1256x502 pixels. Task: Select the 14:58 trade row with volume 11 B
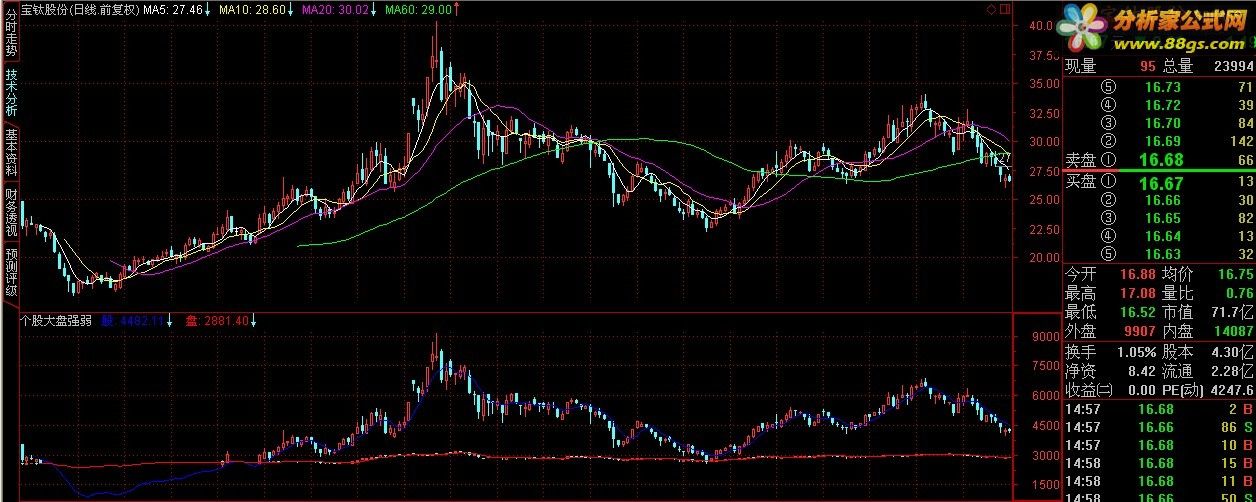(1159, 482)
